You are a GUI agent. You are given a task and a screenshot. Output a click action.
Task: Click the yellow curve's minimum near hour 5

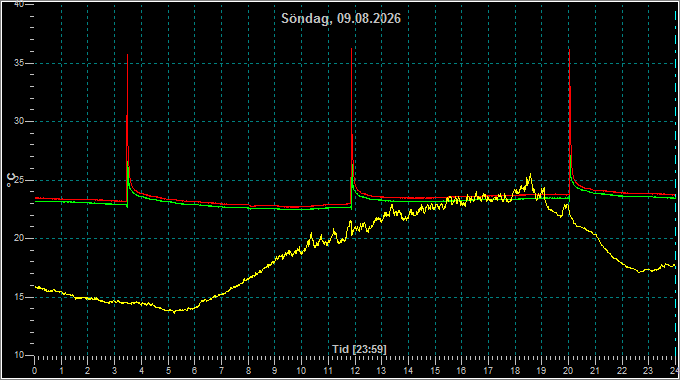[x=174, y=311]
